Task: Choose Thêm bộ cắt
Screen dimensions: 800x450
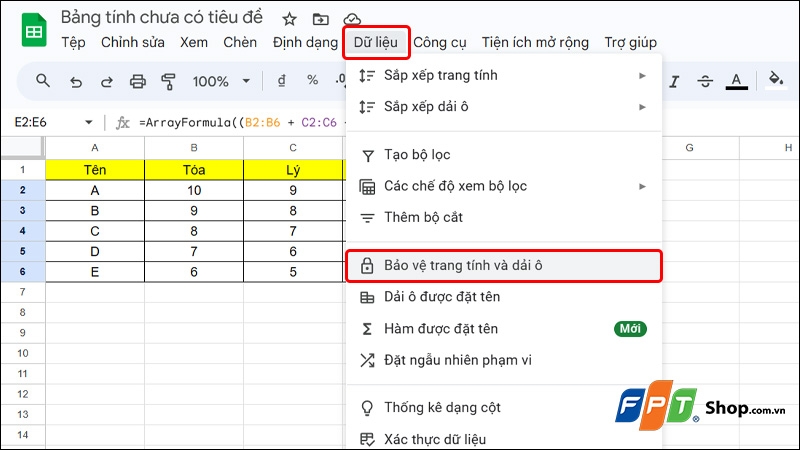Action: 504,218
